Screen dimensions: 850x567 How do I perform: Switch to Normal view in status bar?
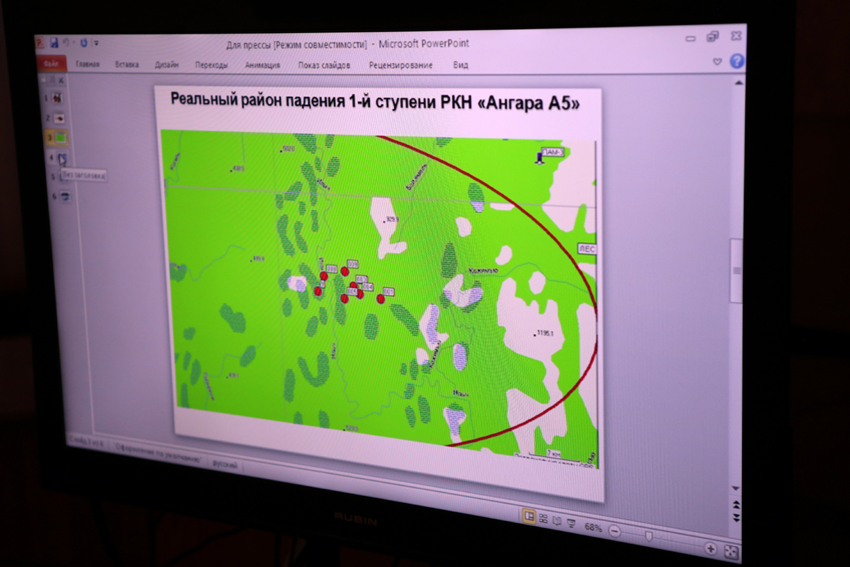coord(529,517)
